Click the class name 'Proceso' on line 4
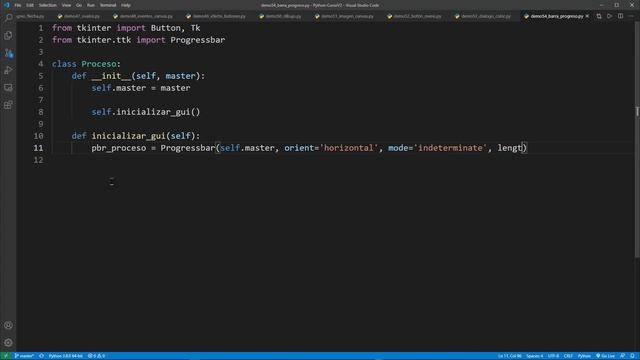This screenshot has width=640, height=360. pos(99,64)
